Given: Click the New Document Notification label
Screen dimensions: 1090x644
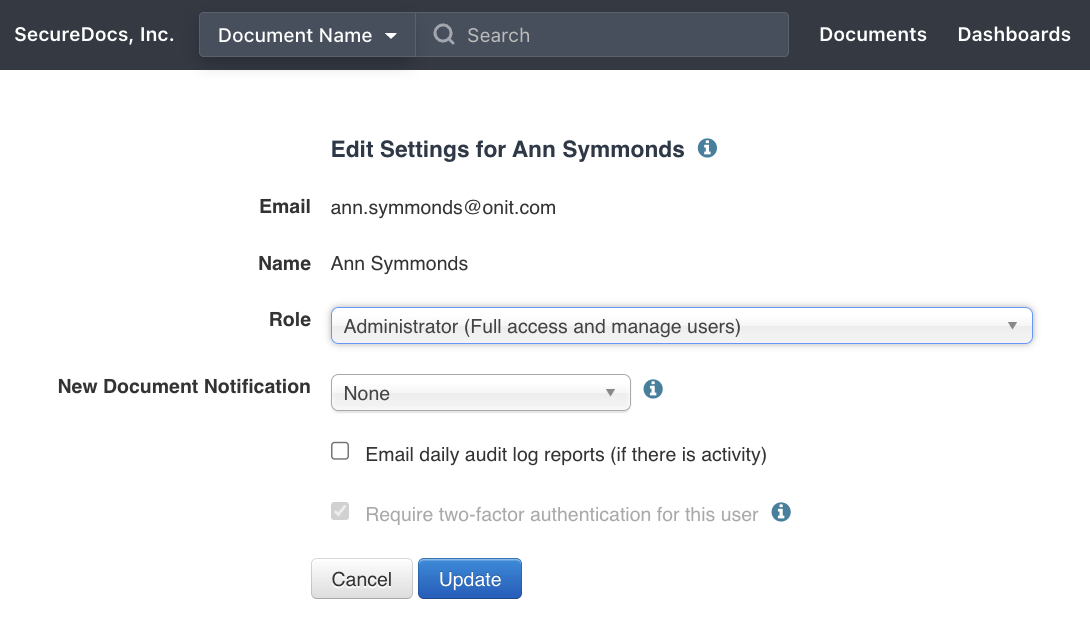Looking at the screenshot, I should [x=184, y=386].
